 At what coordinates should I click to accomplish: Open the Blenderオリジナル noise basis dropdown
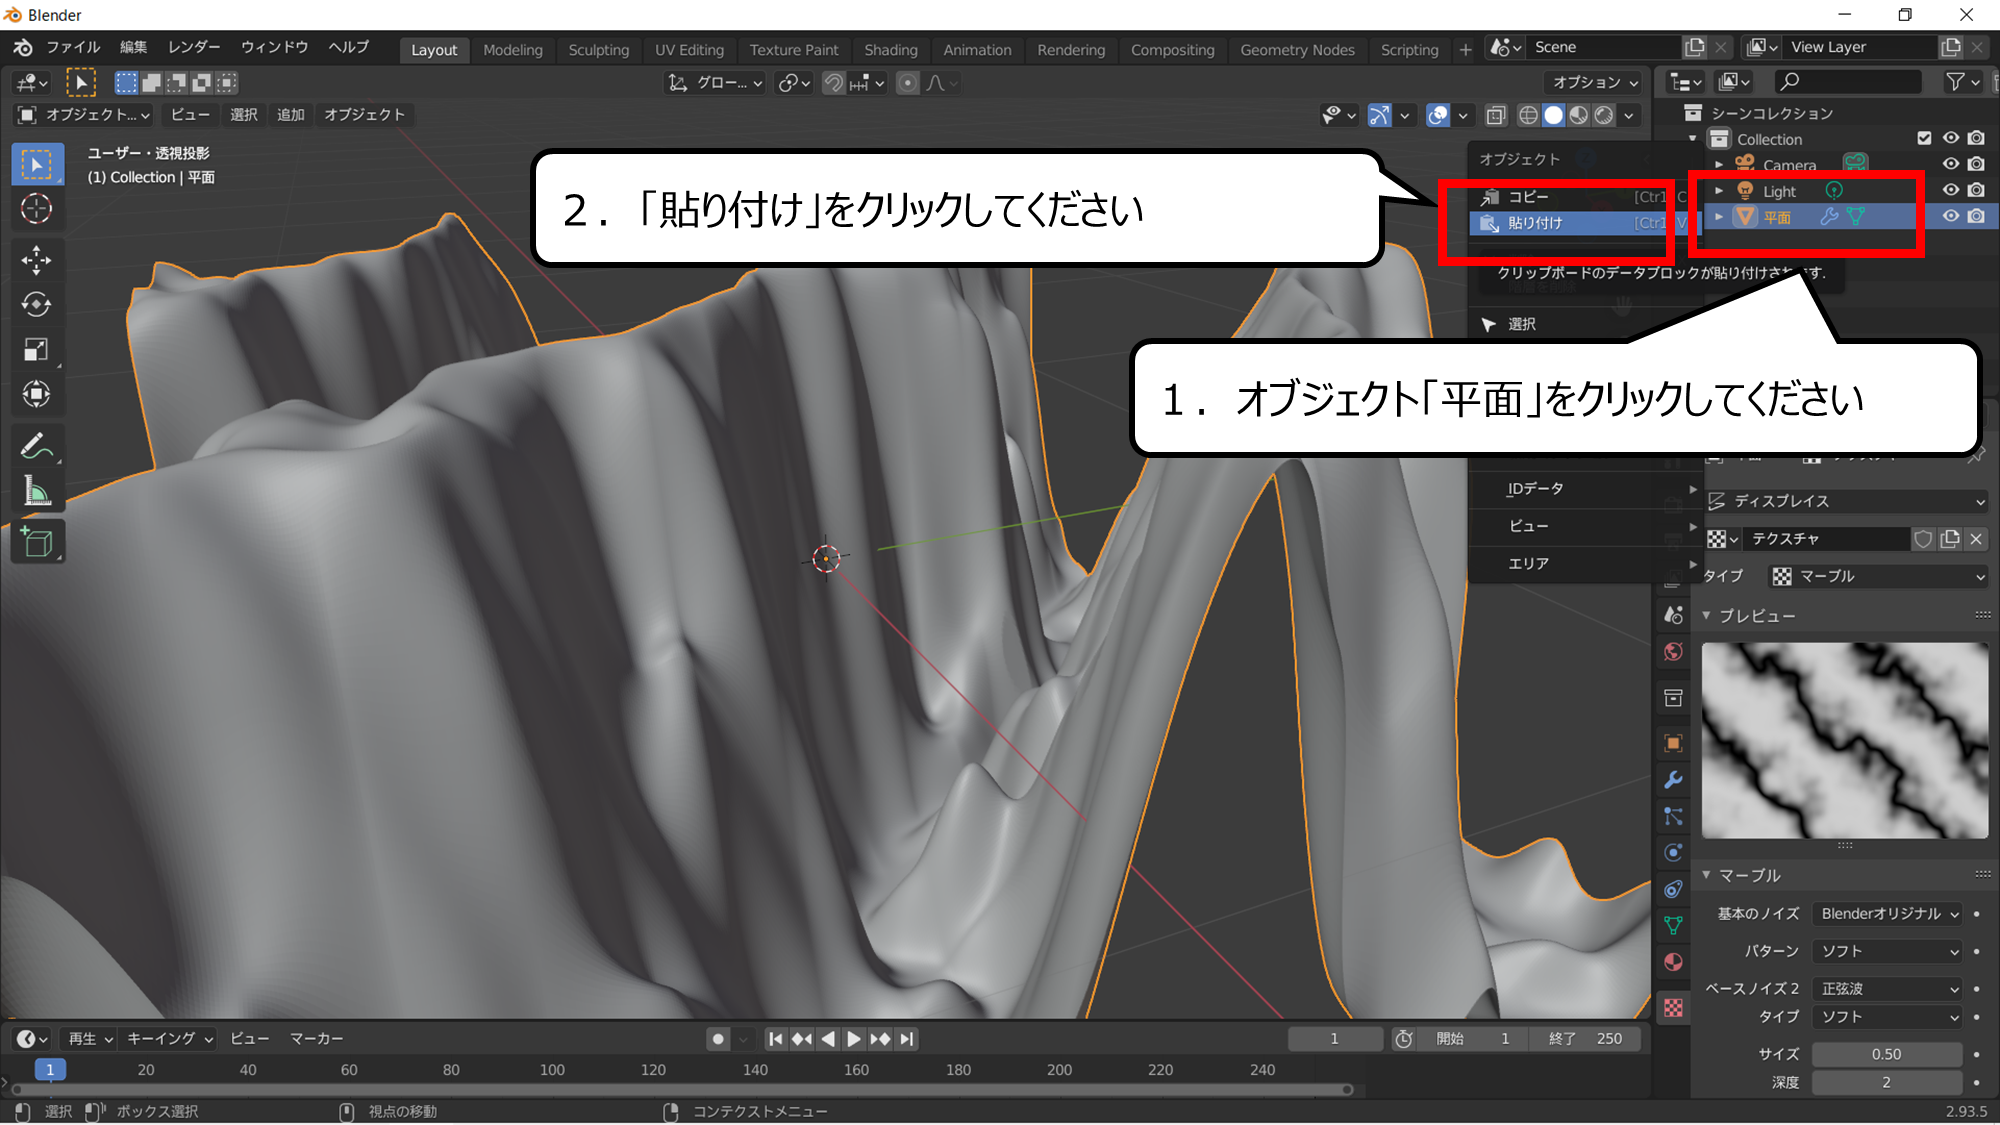coord(1889,914)
